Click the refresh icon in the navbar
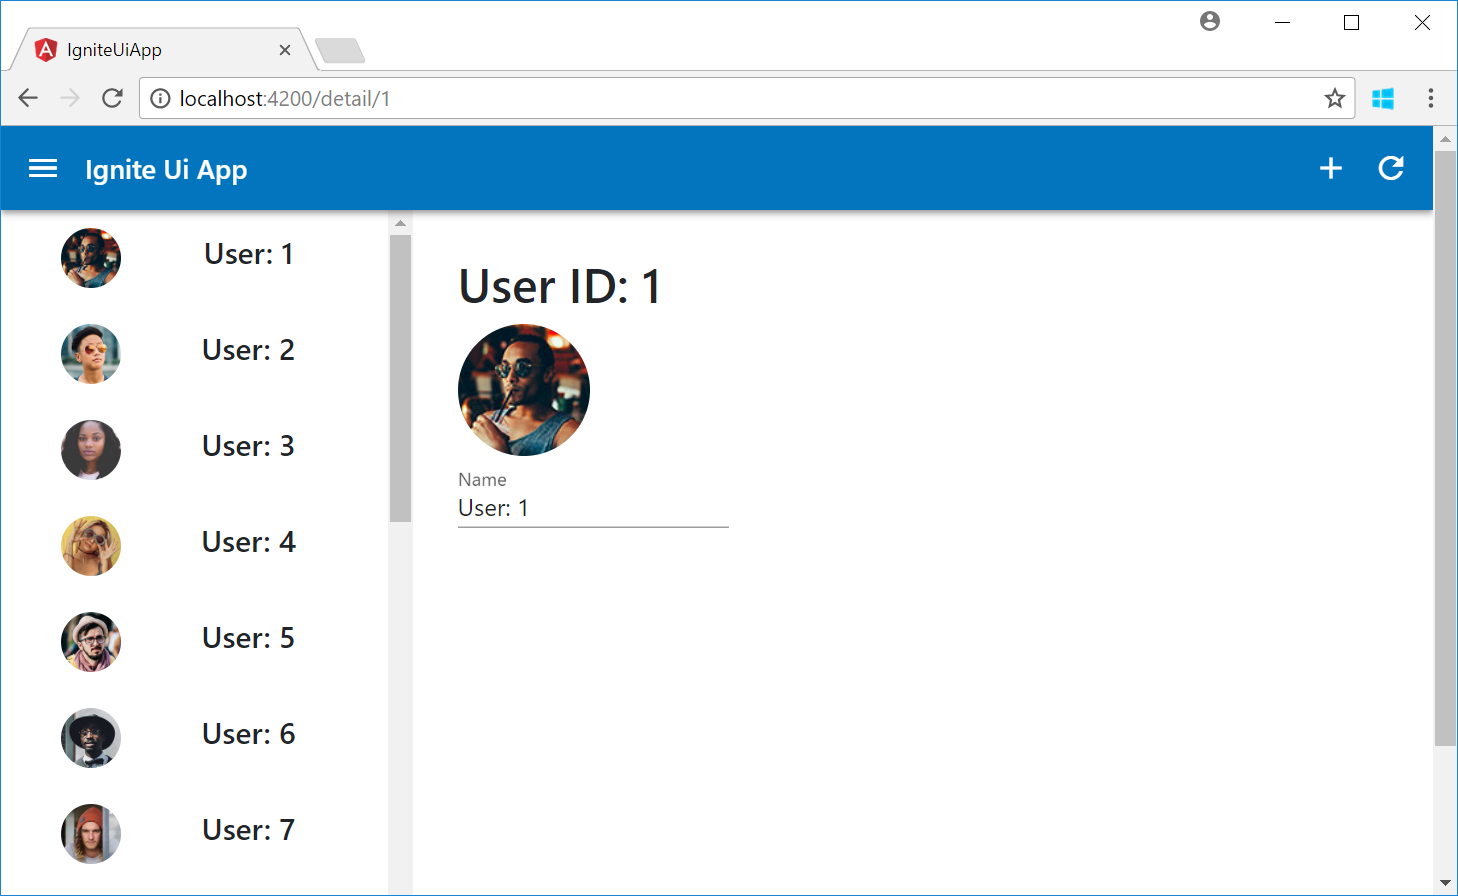Image resolution: width=1458 pixels, height=896 pixels. [x=1391, y=168]
